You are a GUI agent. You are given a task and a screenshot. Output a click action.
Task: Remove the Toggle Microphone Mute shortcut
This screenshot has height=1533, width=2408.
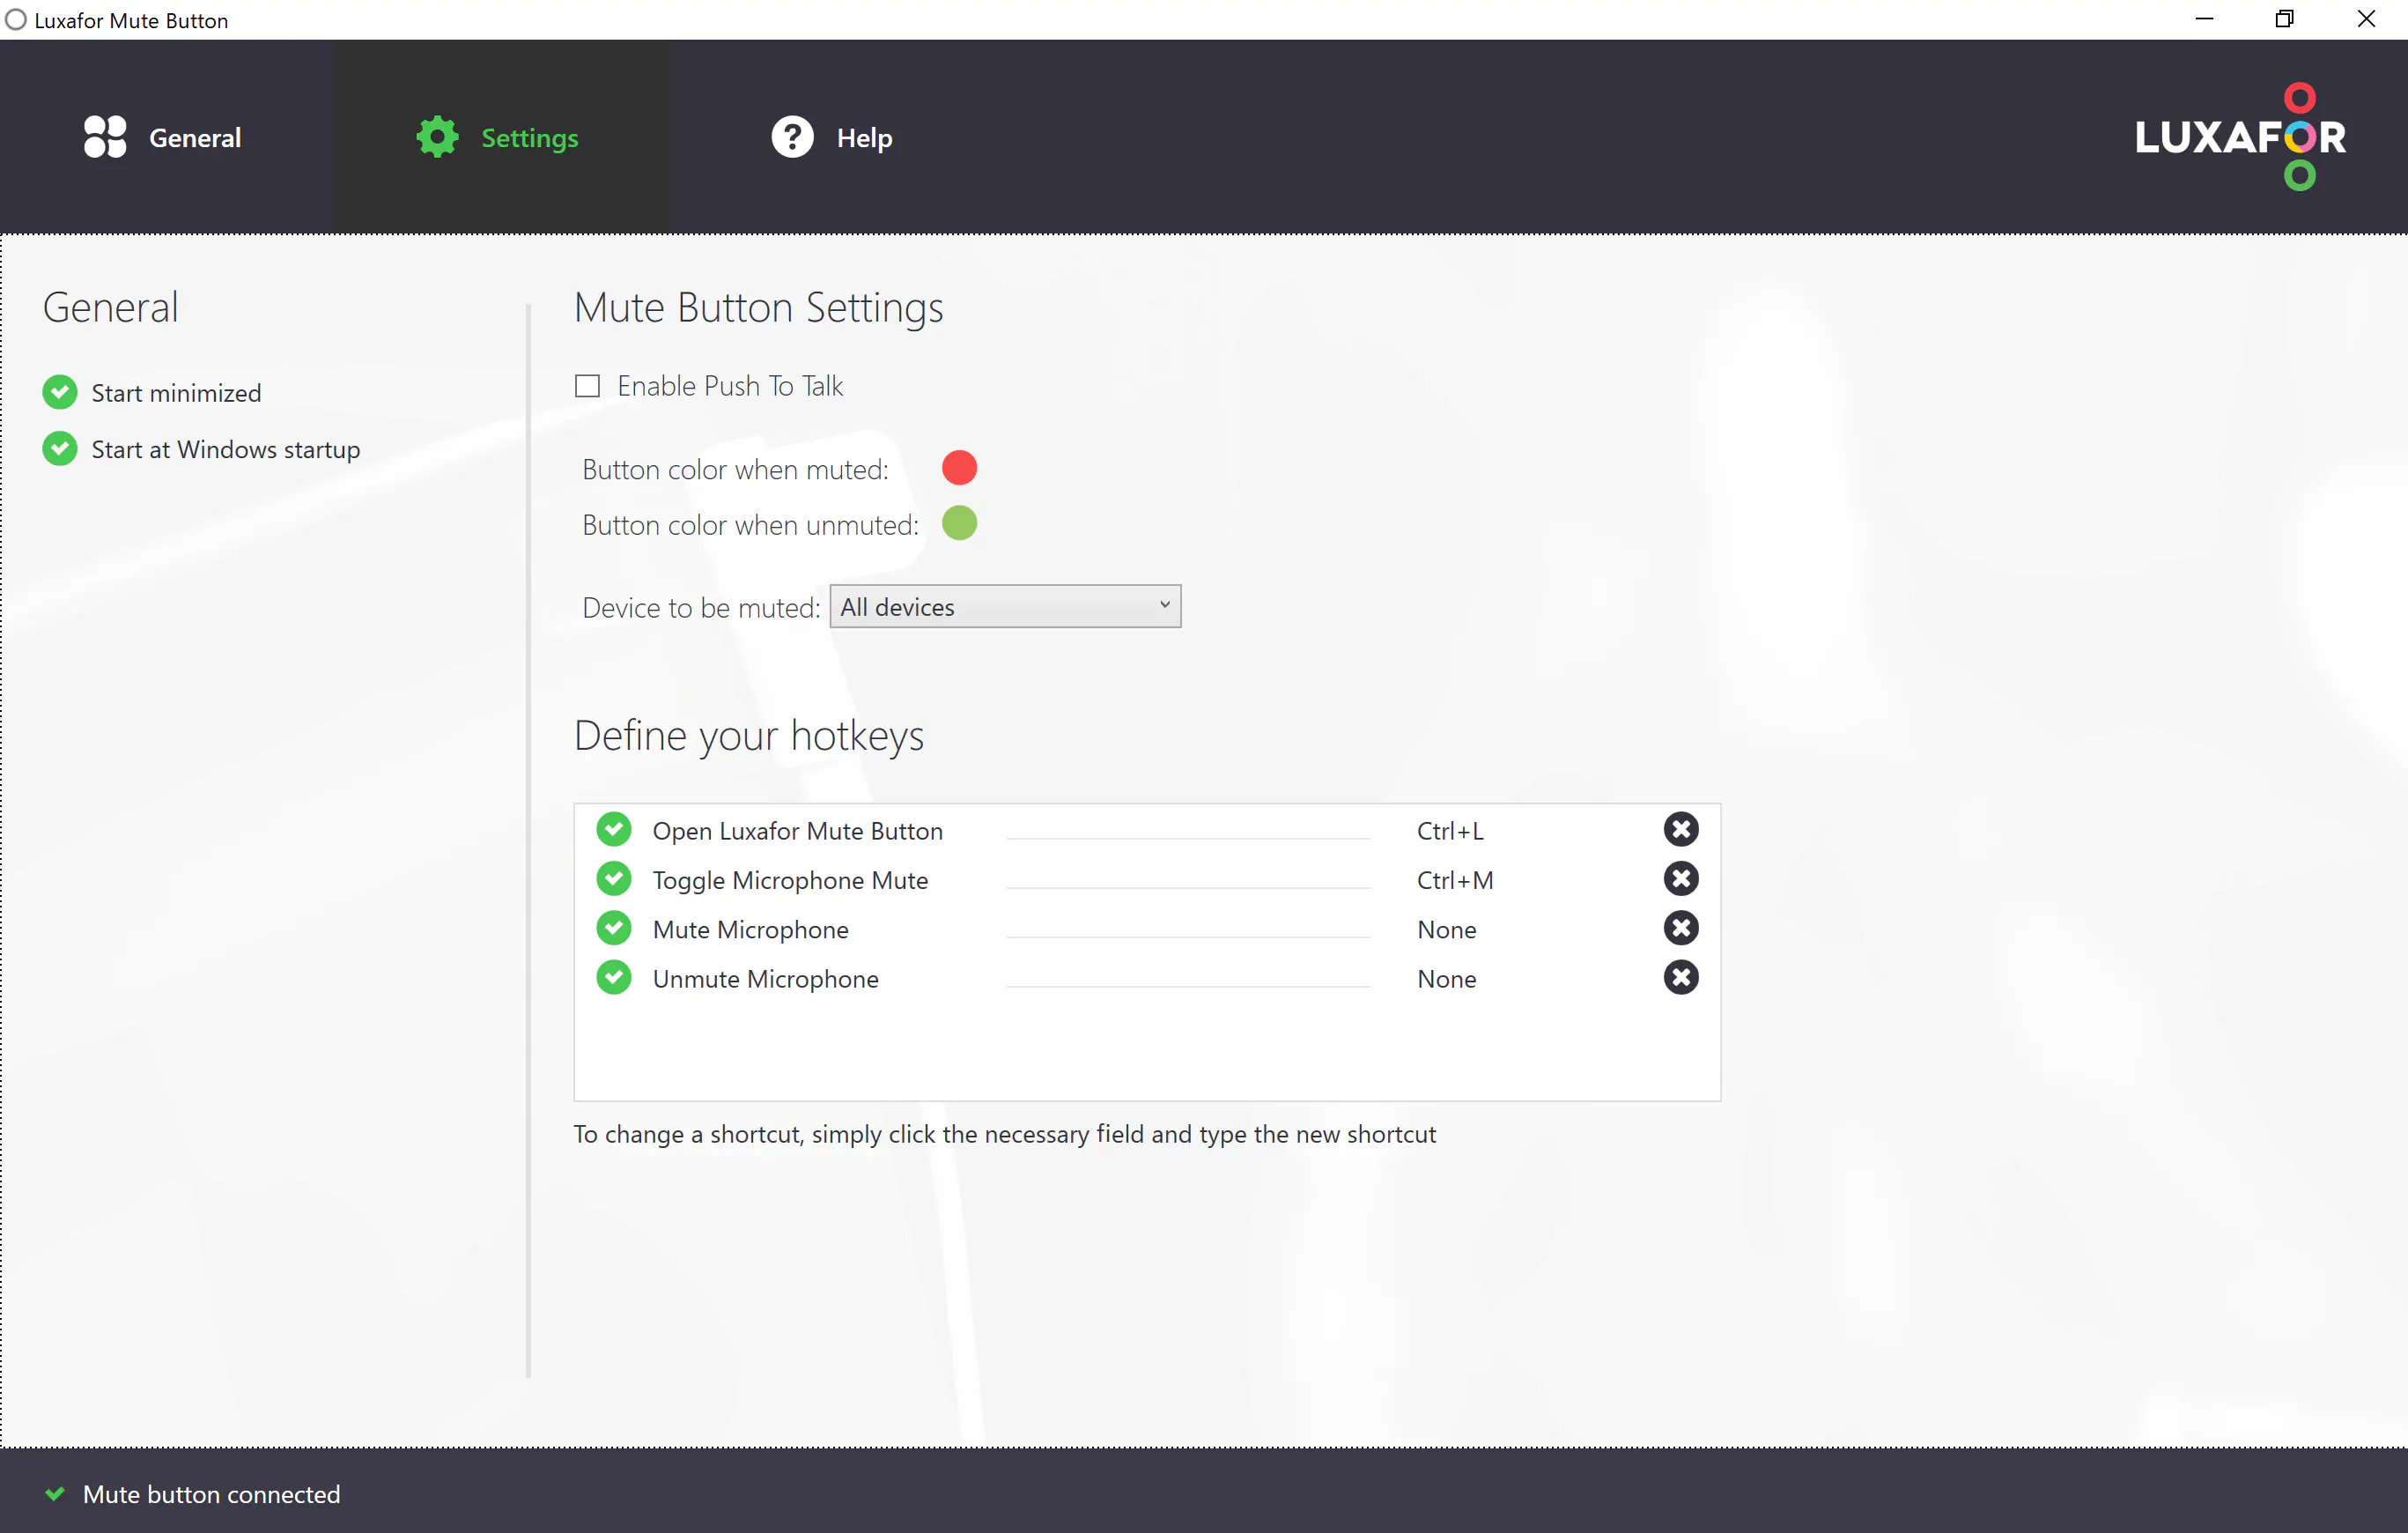point(1680,879)
